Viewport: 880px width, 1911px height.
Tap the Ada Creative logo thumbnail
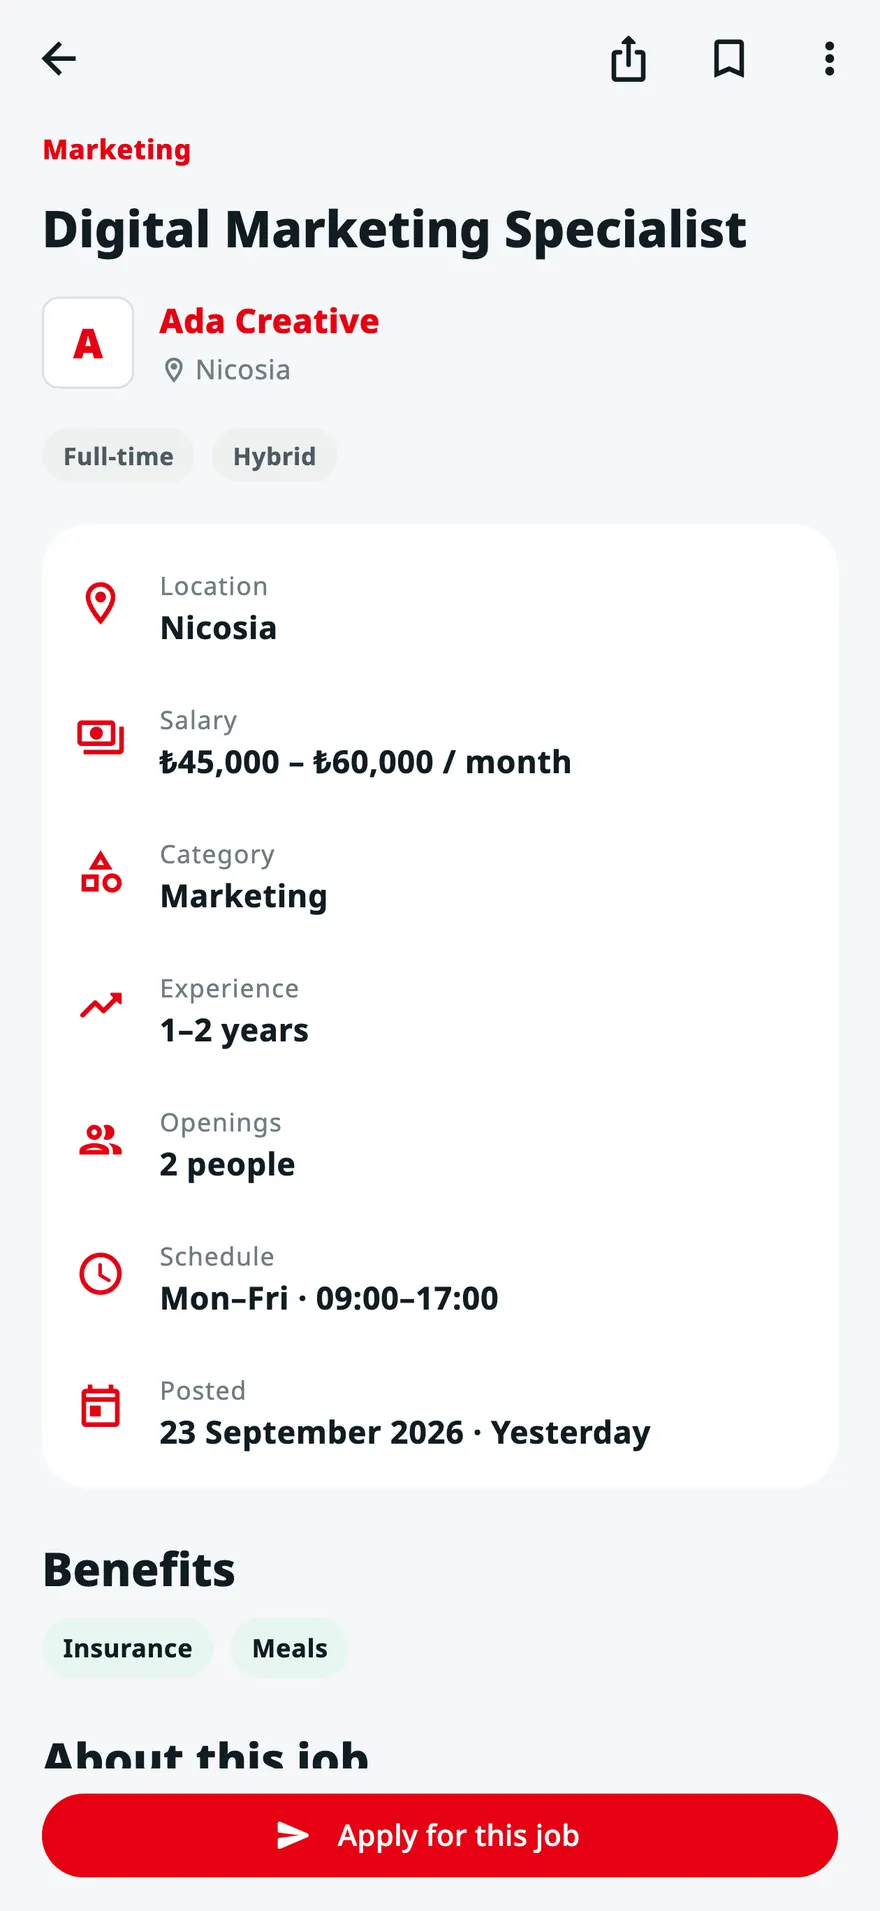[x=88, y=342]
